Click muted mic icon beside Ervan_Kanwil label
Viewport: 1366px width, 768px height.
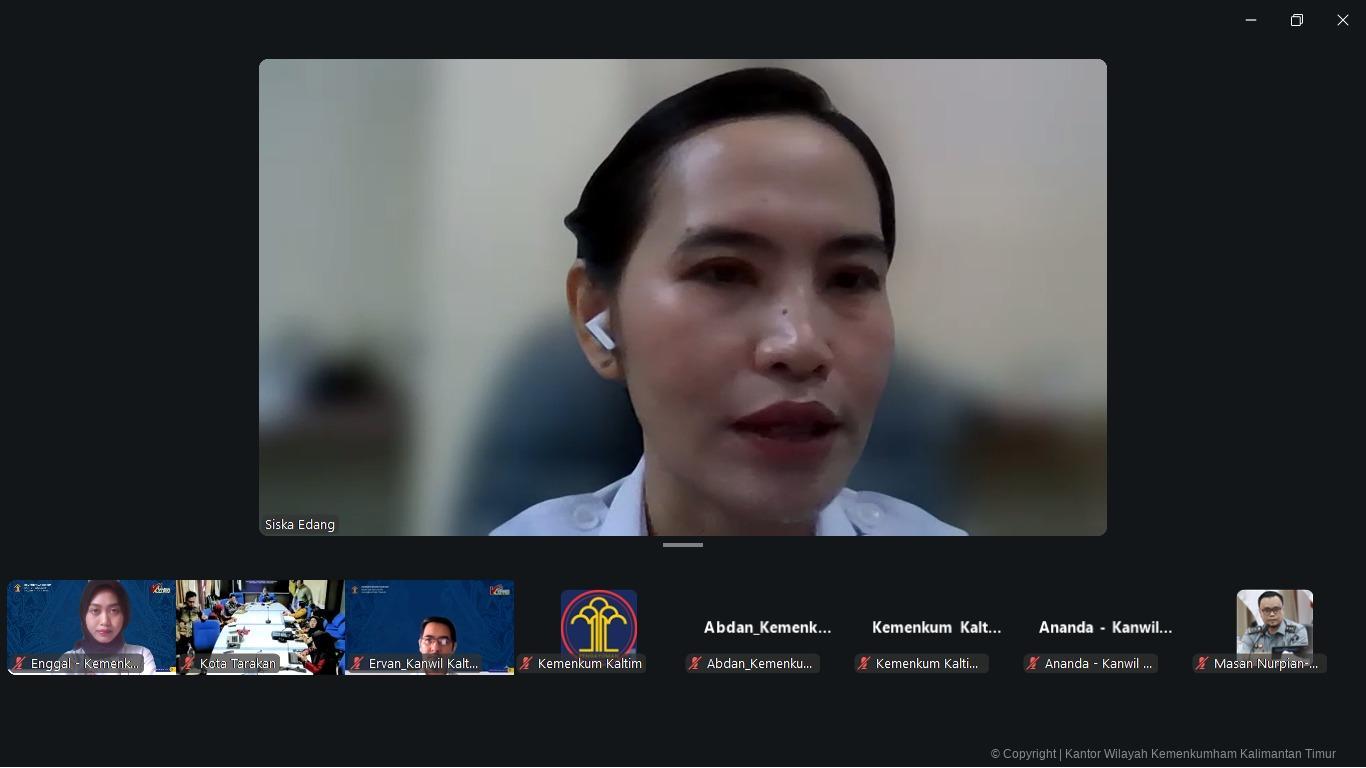click(x=357, y=664)
